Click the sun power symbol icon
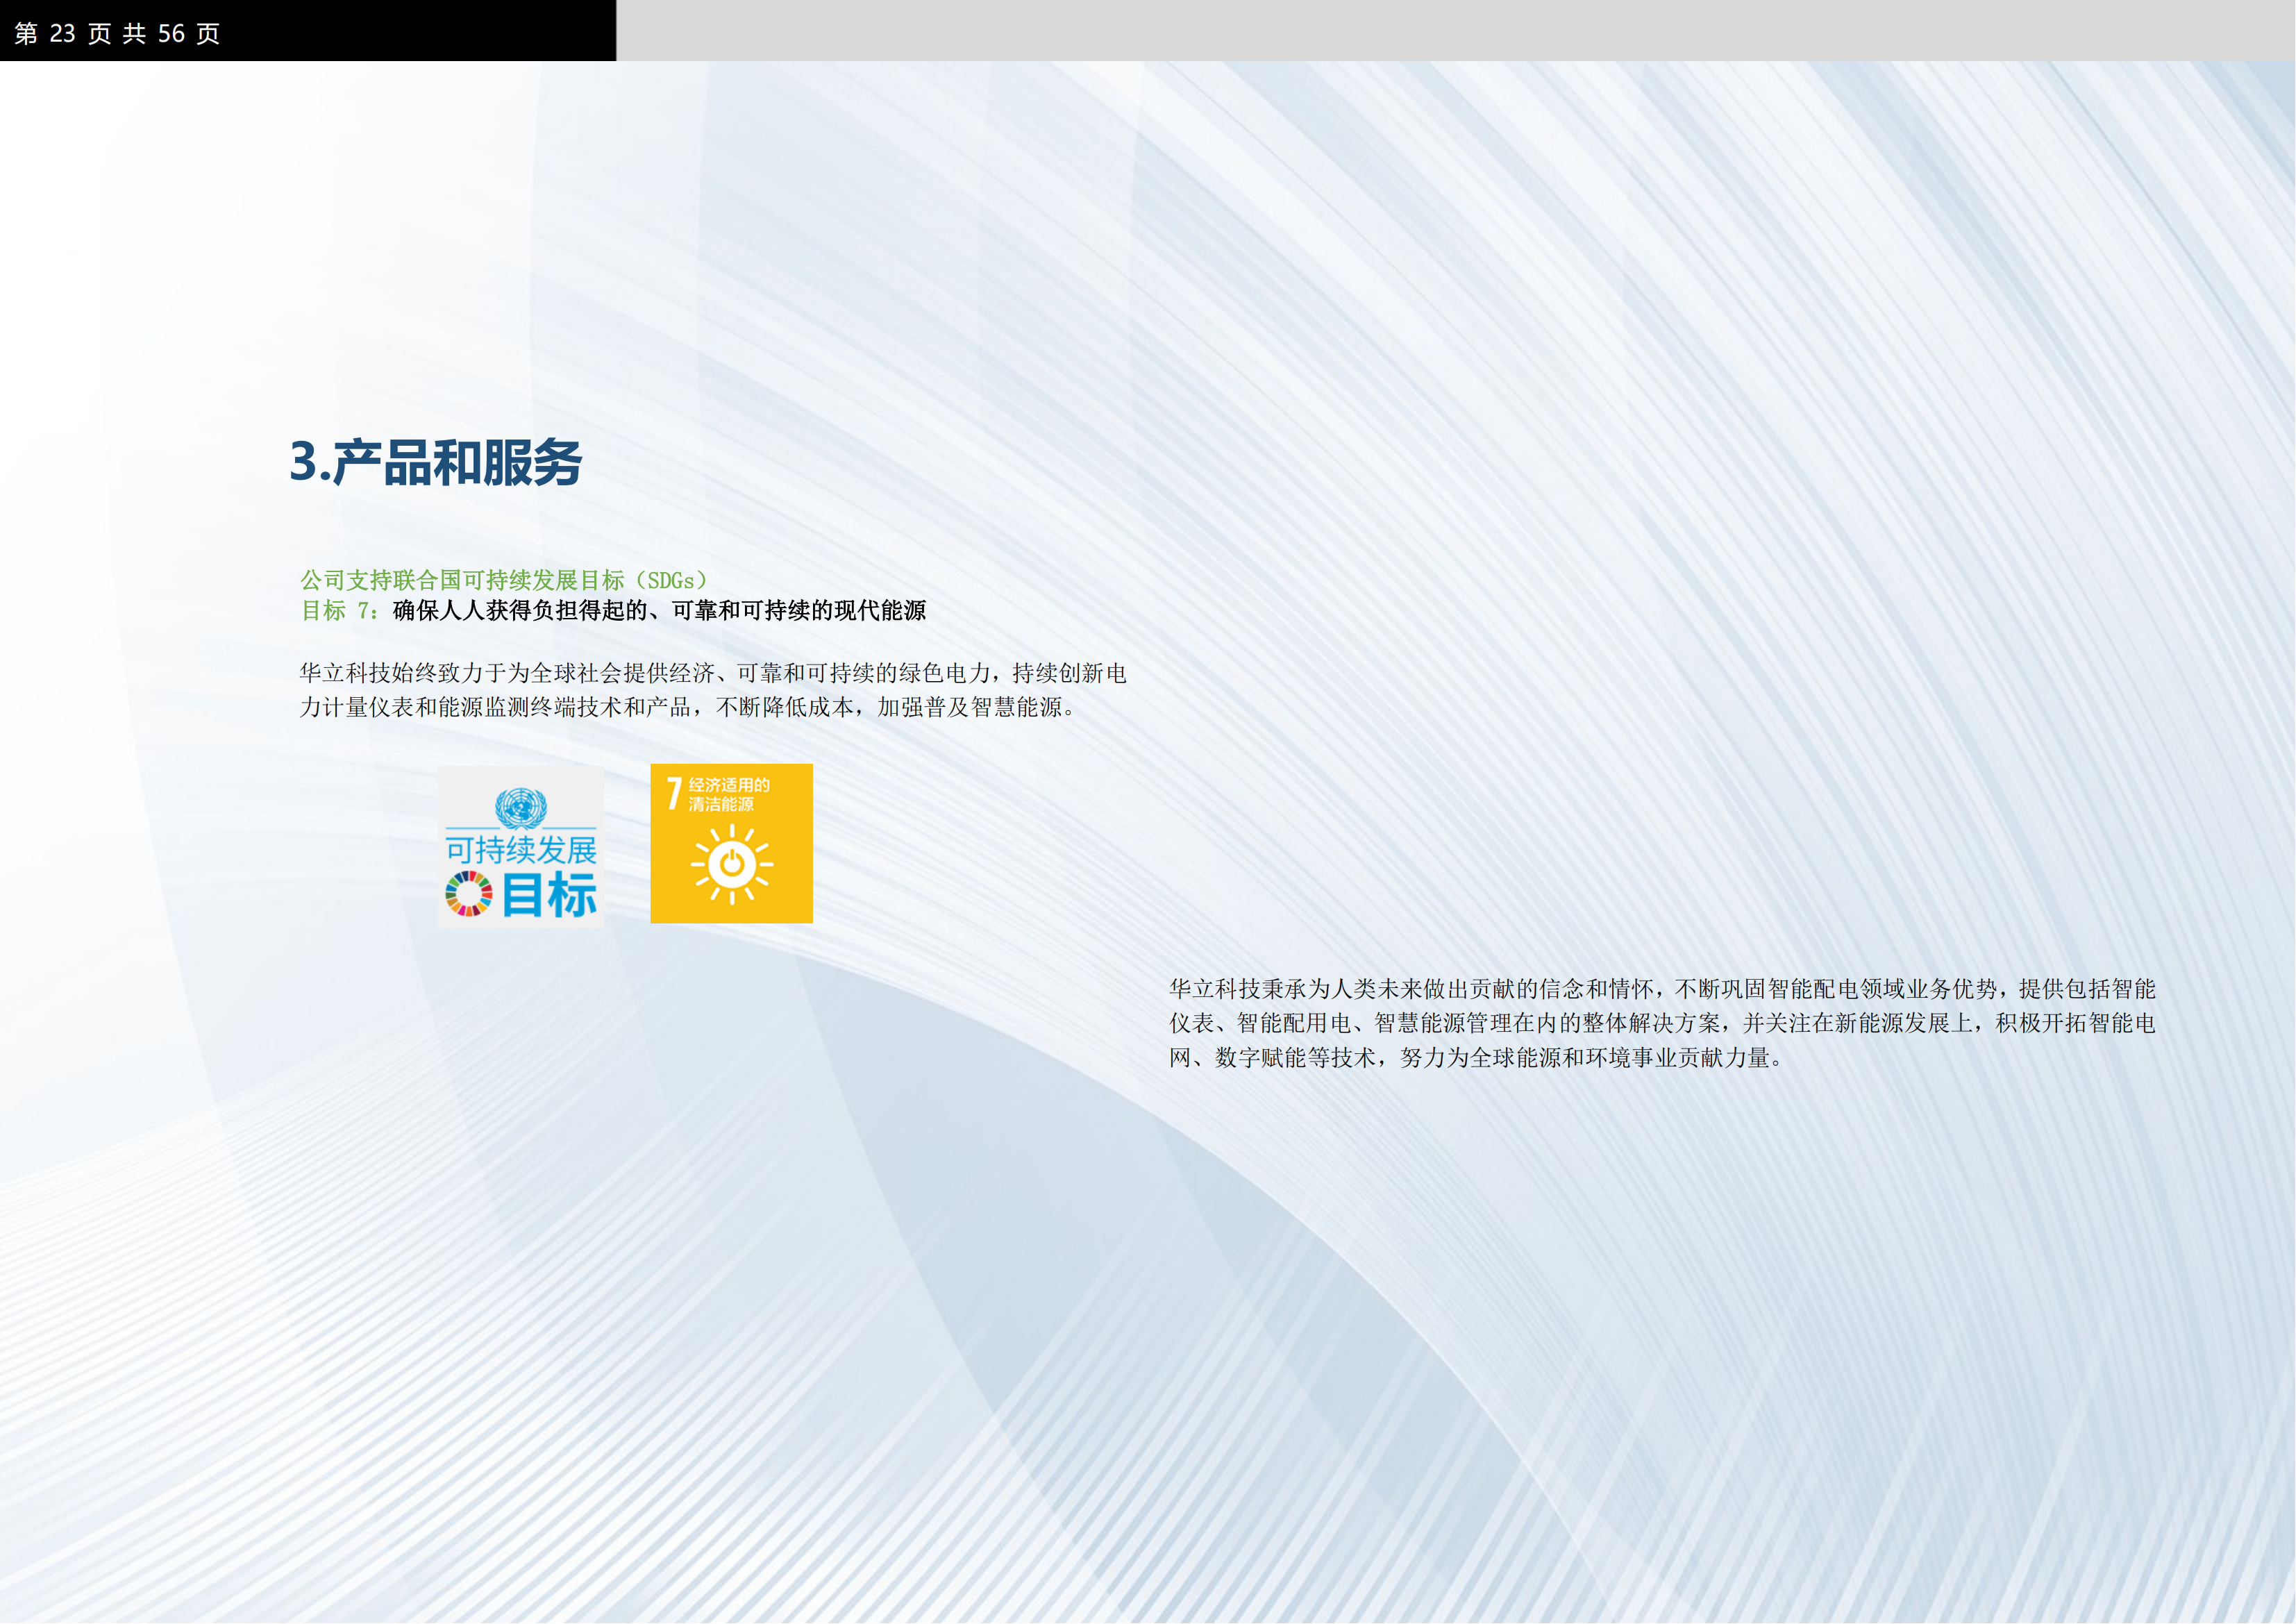The image size is (2296, 1624). 732,864
